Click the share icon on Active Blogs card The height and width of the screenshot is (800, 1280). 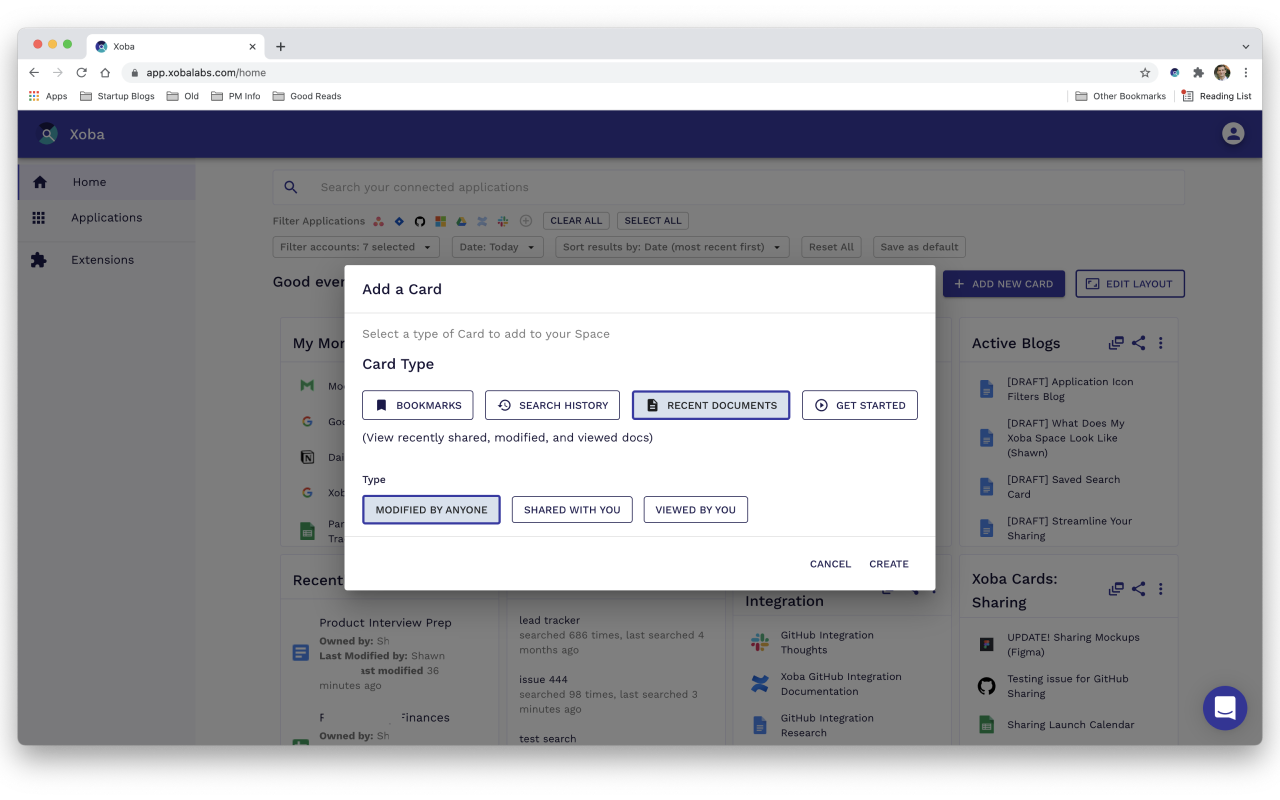[1138, 343]
